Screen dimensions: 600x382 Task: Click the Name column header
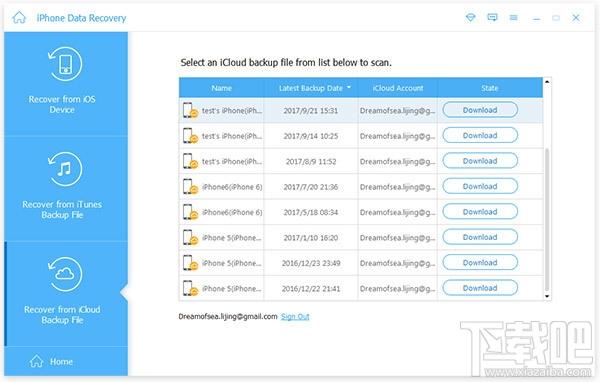pos(222,88)
